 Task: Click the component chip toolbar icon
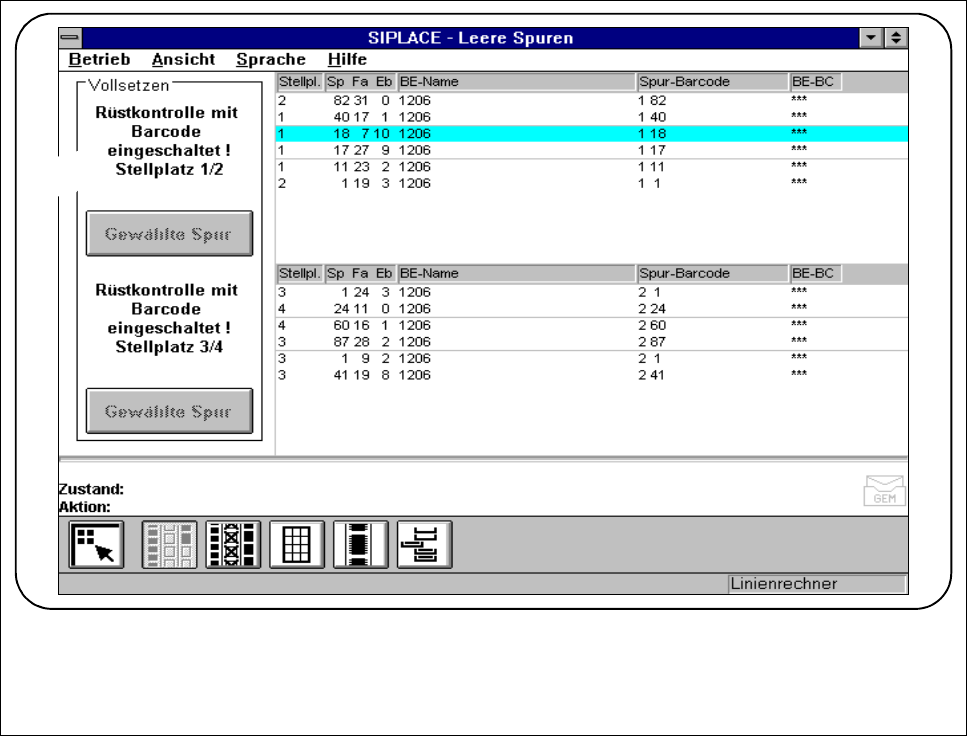360,545
